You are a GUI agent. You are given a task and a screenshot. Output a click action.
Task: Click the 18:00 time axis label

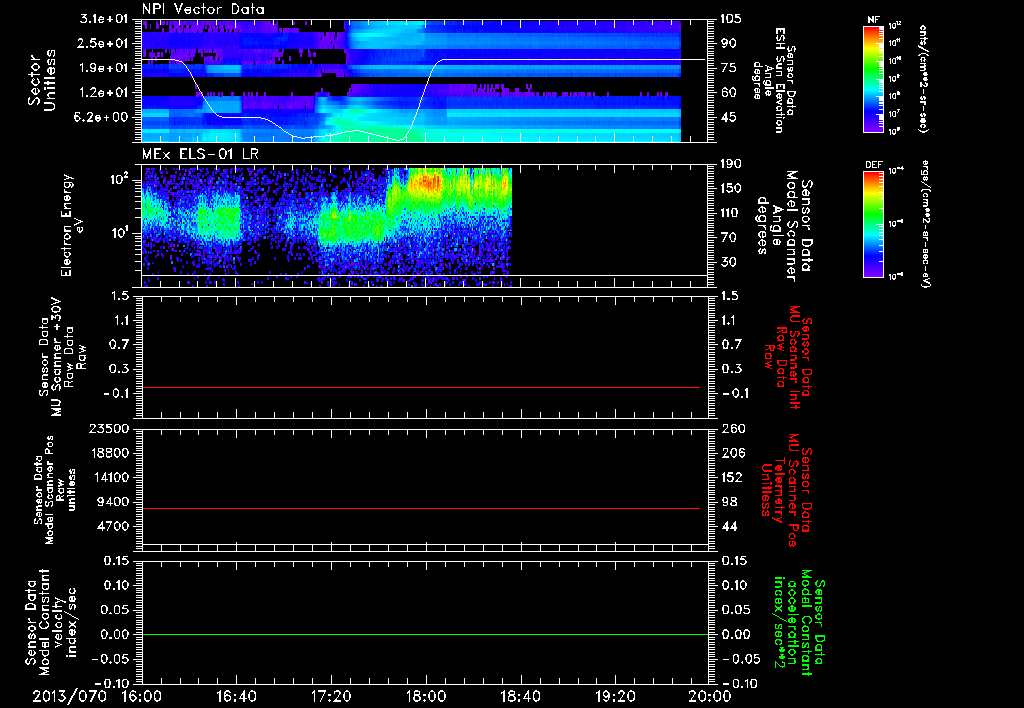pyautogui.click(x=426, y=696)
